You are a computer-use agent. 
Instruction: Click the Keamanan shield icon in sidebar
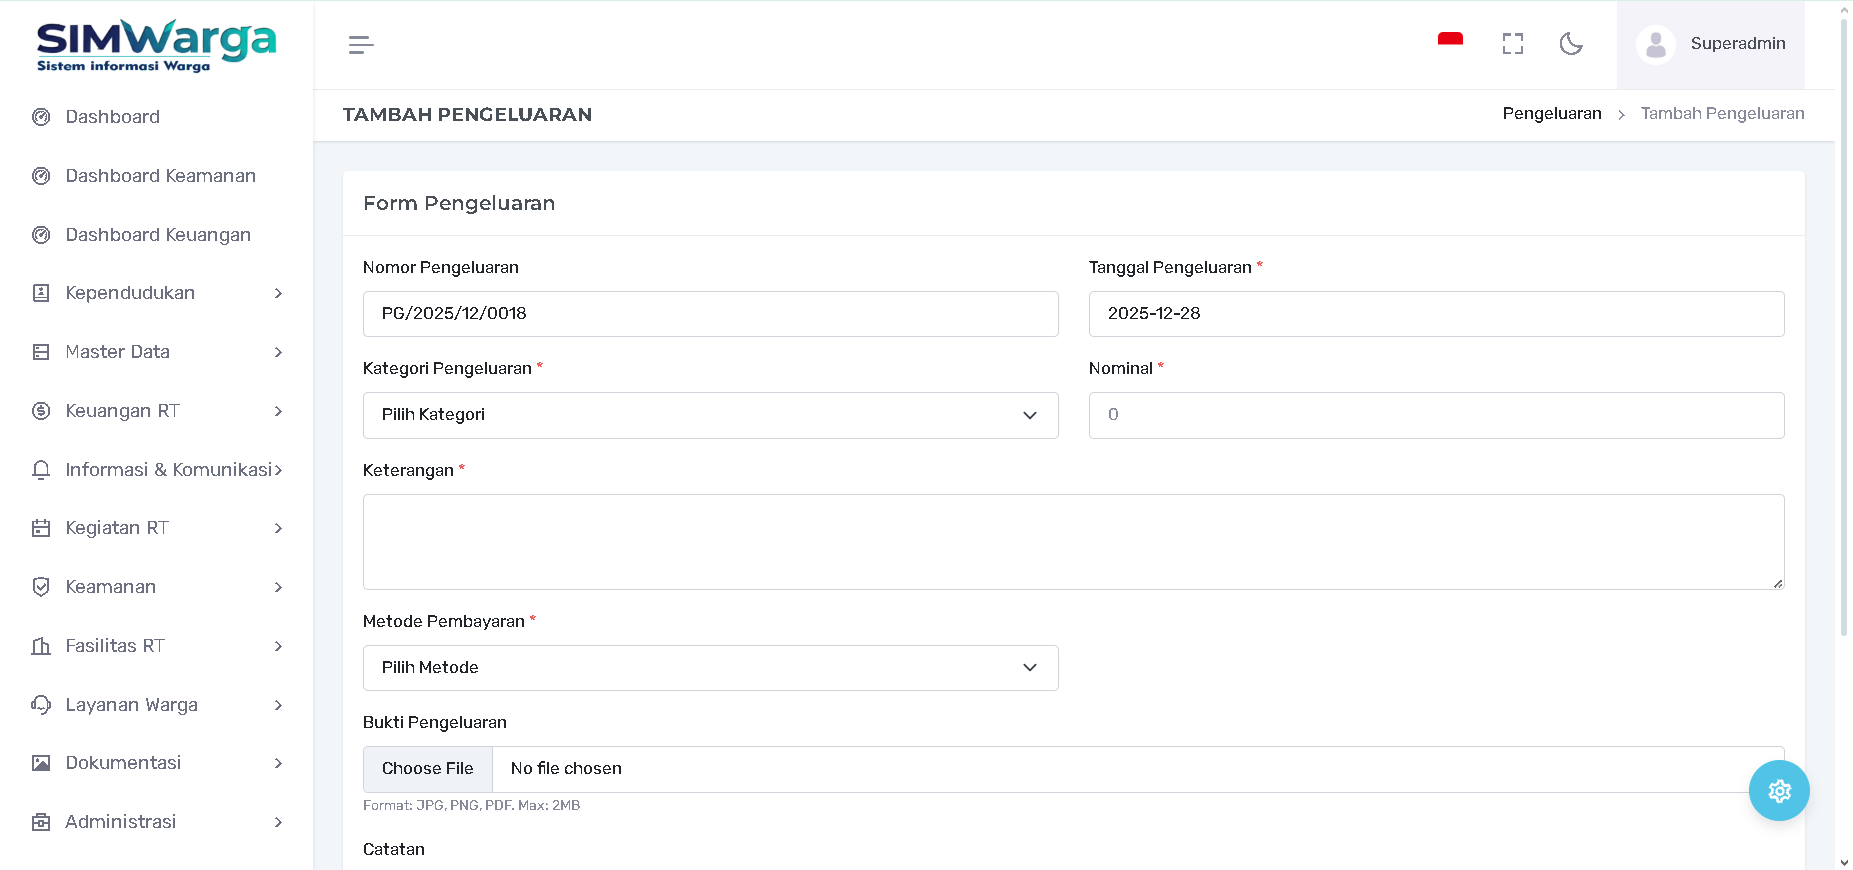pyautogui.click(x=41, y=587)
